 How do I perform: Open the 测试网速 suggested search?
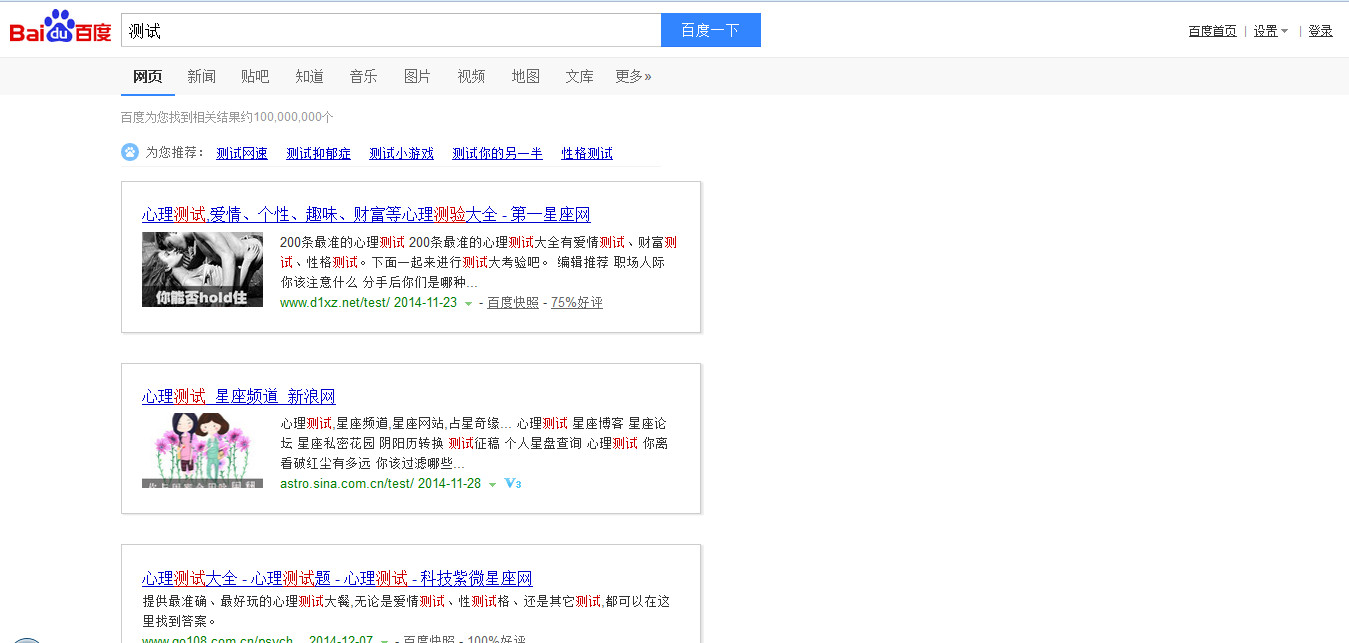242,153
